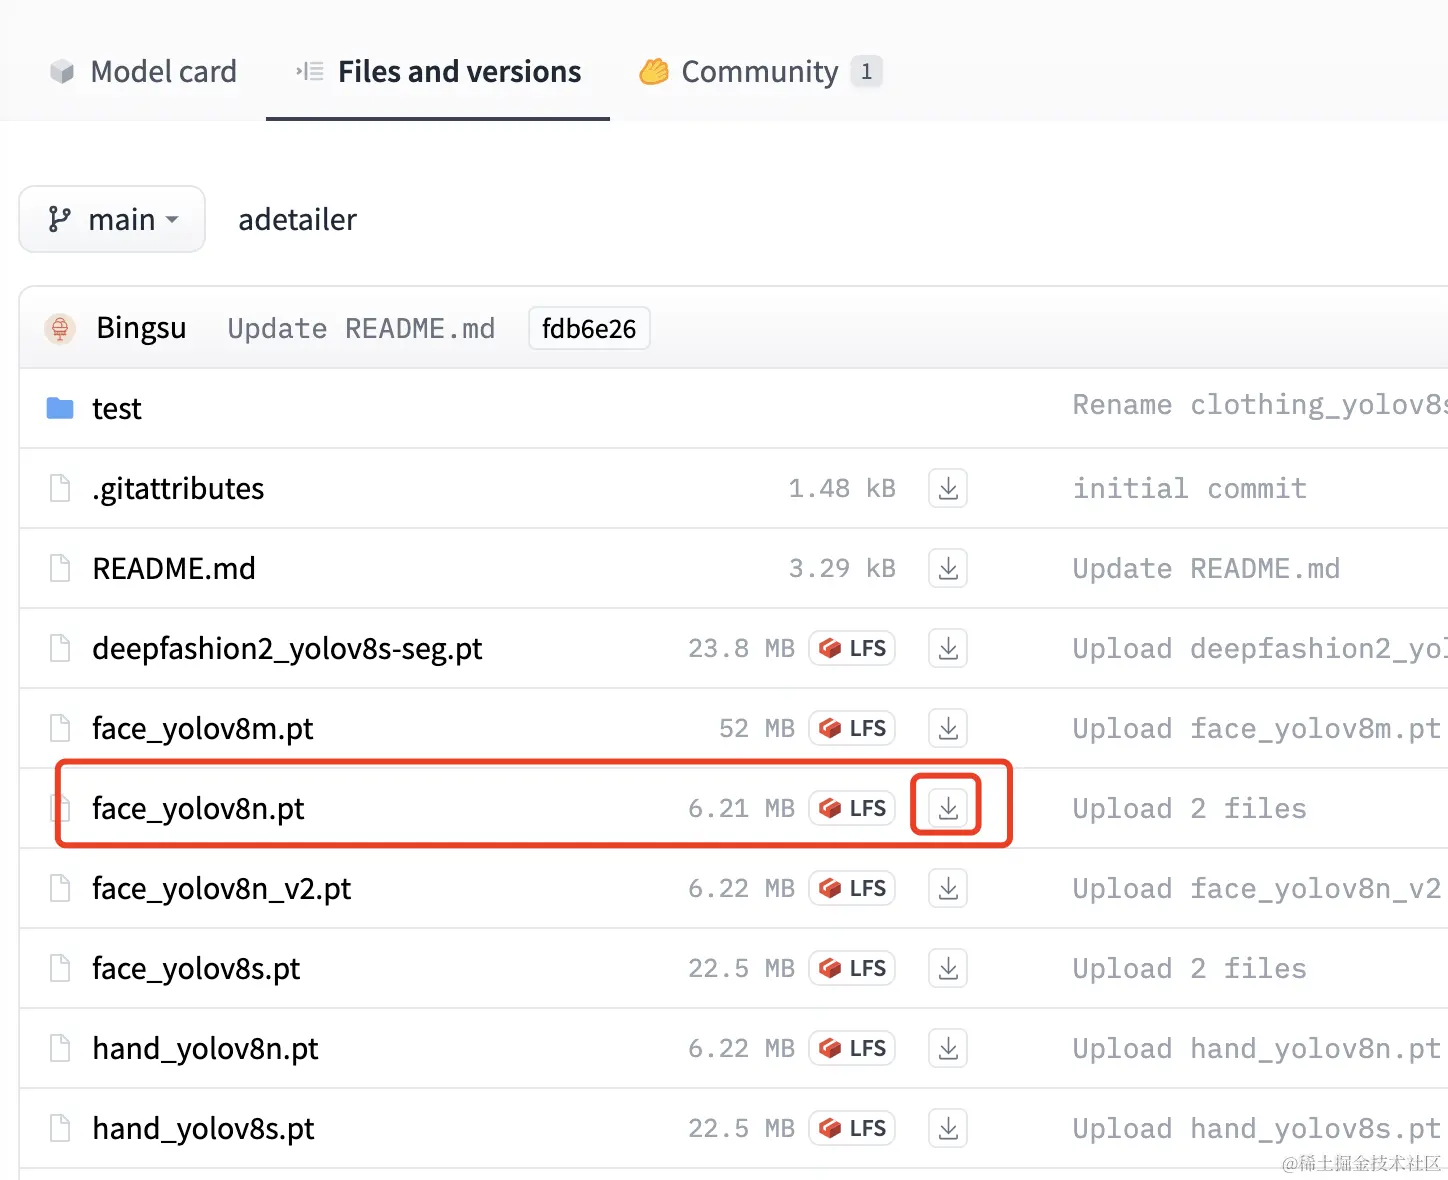The image size is (1448, 1180).
Task: Click the LFS badge for hand_yolov8s.pt
Action: (852, 1128)
